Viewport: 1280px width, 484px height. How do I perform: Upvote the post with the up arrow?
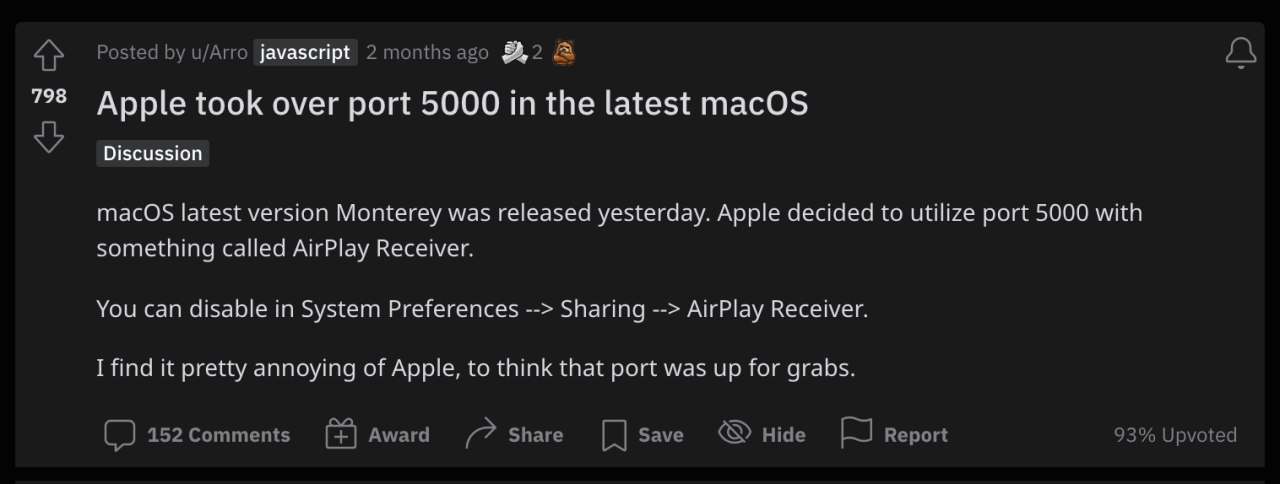[x=48, y=56]
